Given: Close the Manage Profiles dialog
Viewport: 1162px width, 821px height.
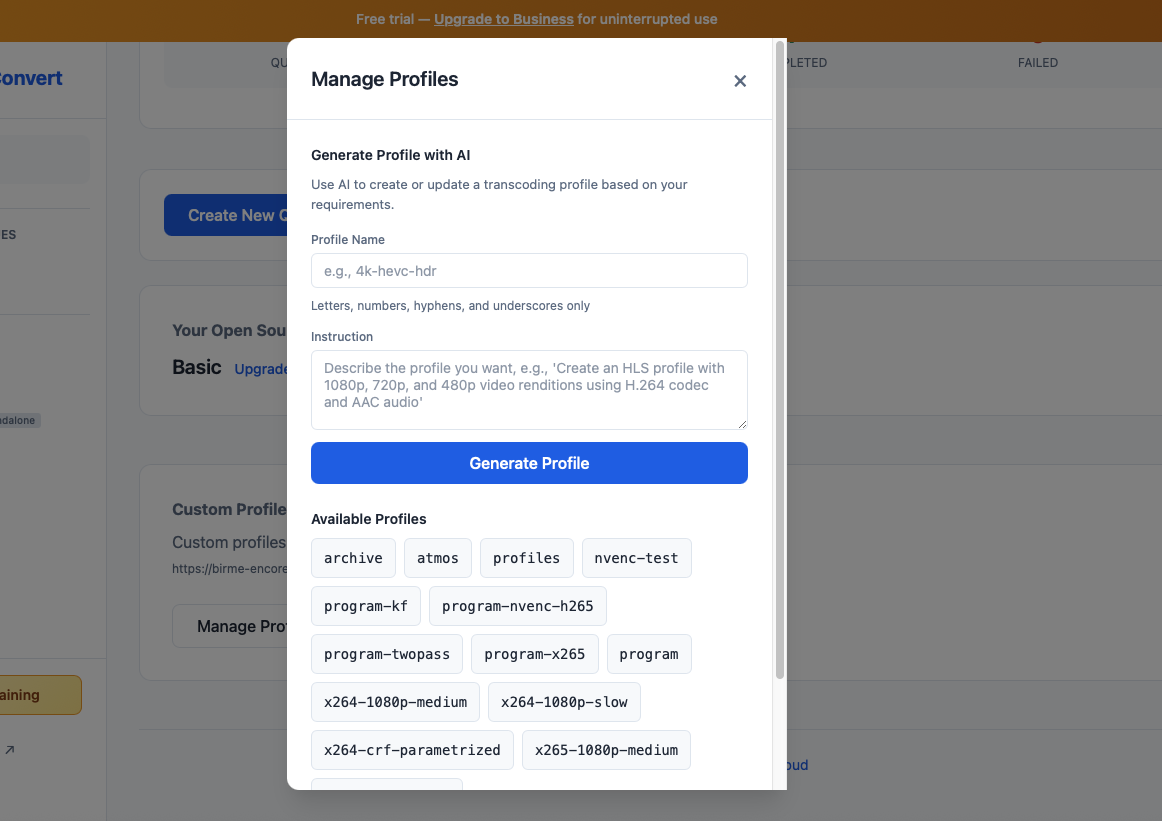Looking at the screenshot, I should [x=740, y=81].
